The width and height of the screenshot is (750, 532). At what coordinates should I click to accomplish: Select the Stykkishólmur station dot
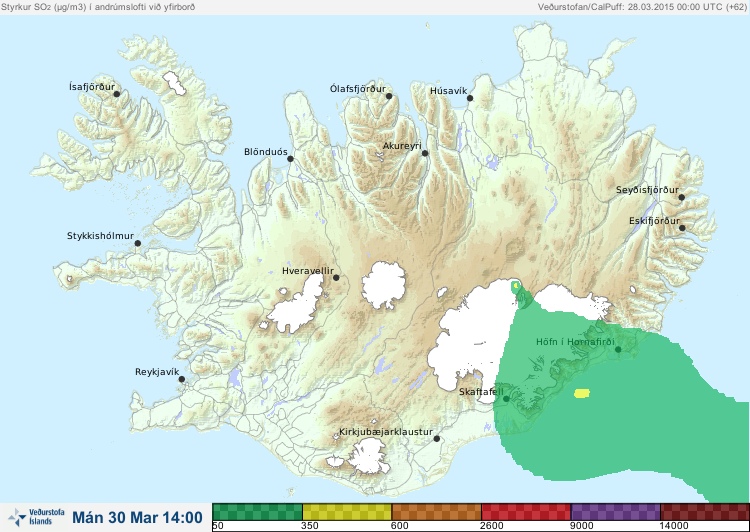coord(138,244)
